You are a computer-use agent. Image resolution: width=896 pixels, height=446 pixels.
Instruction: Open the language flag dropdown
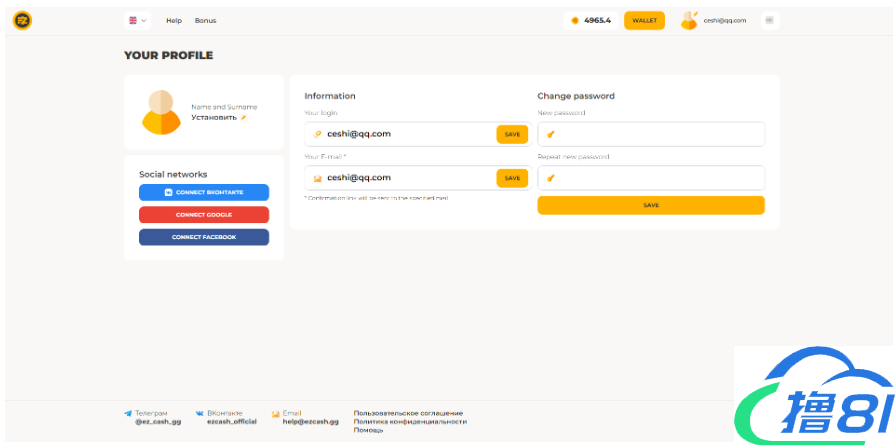click(x=137, y=20)
